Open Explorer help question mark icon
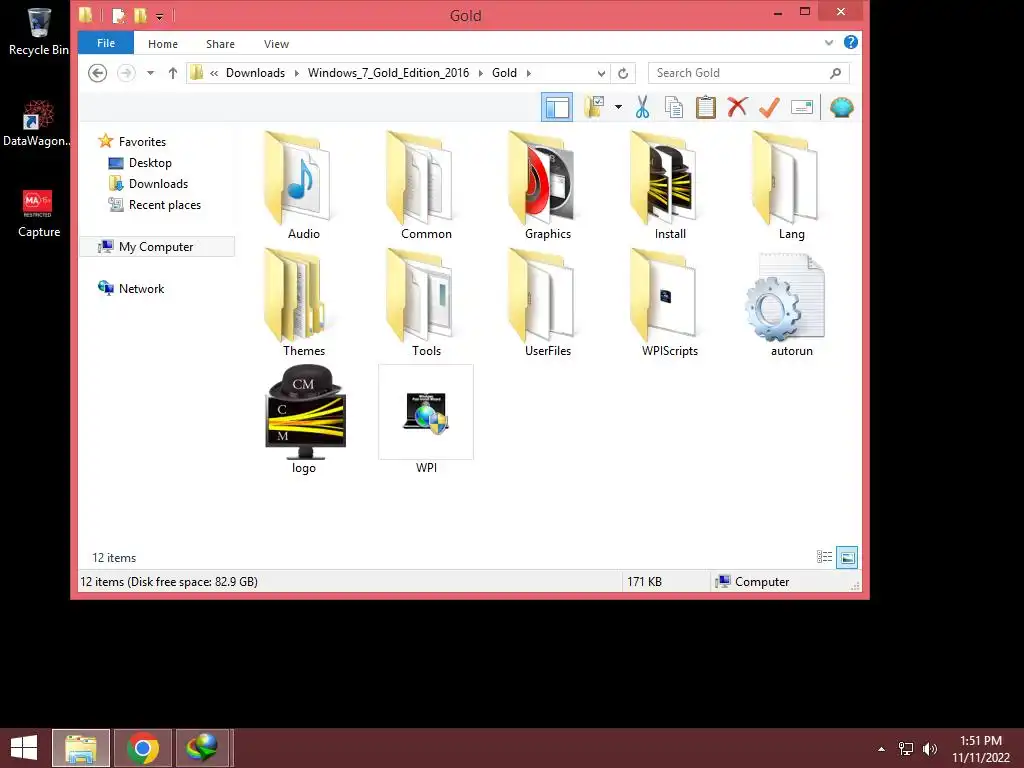 click(850, 42)
